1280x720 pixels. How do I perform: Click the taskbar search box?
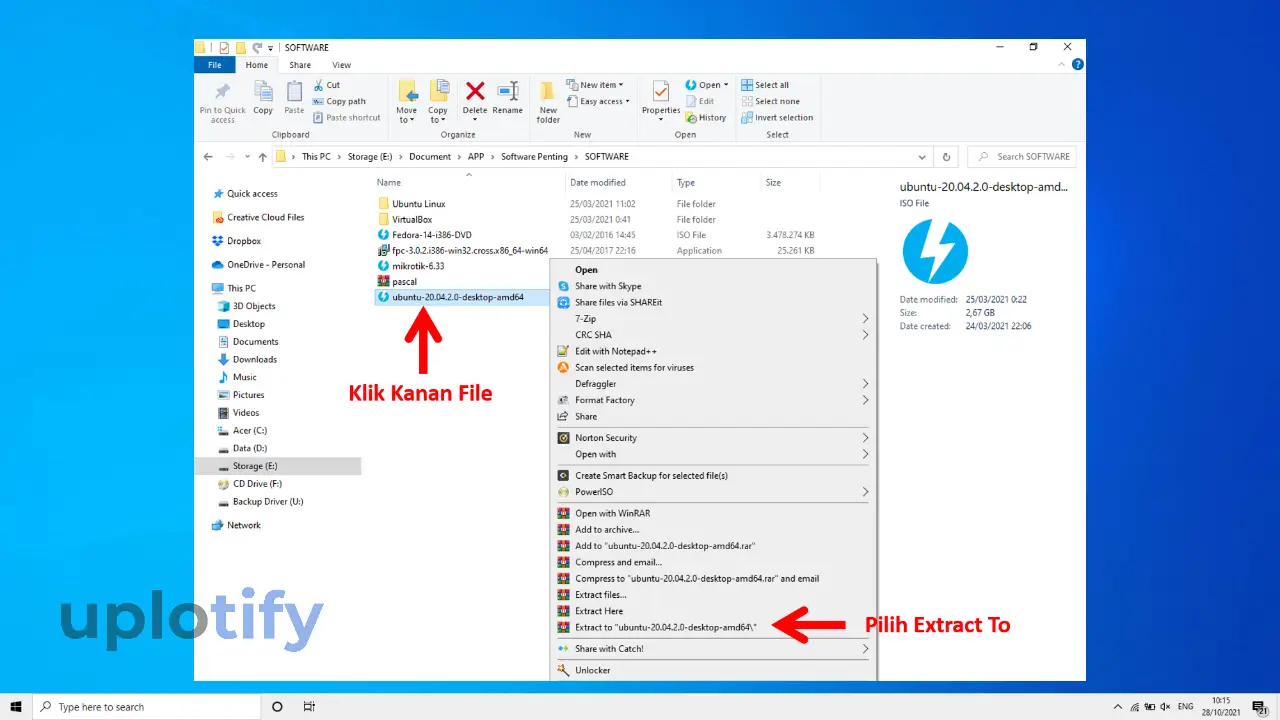[146, 707]
